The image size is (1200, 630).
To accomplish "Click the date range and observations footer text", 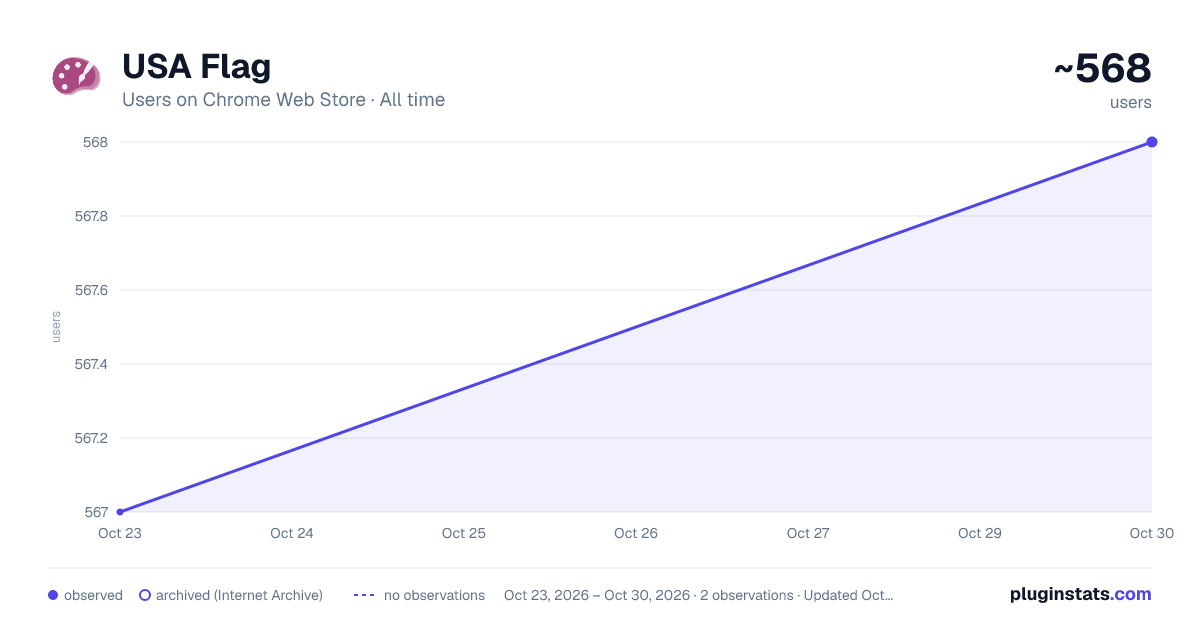I will (x=699, y=595).
